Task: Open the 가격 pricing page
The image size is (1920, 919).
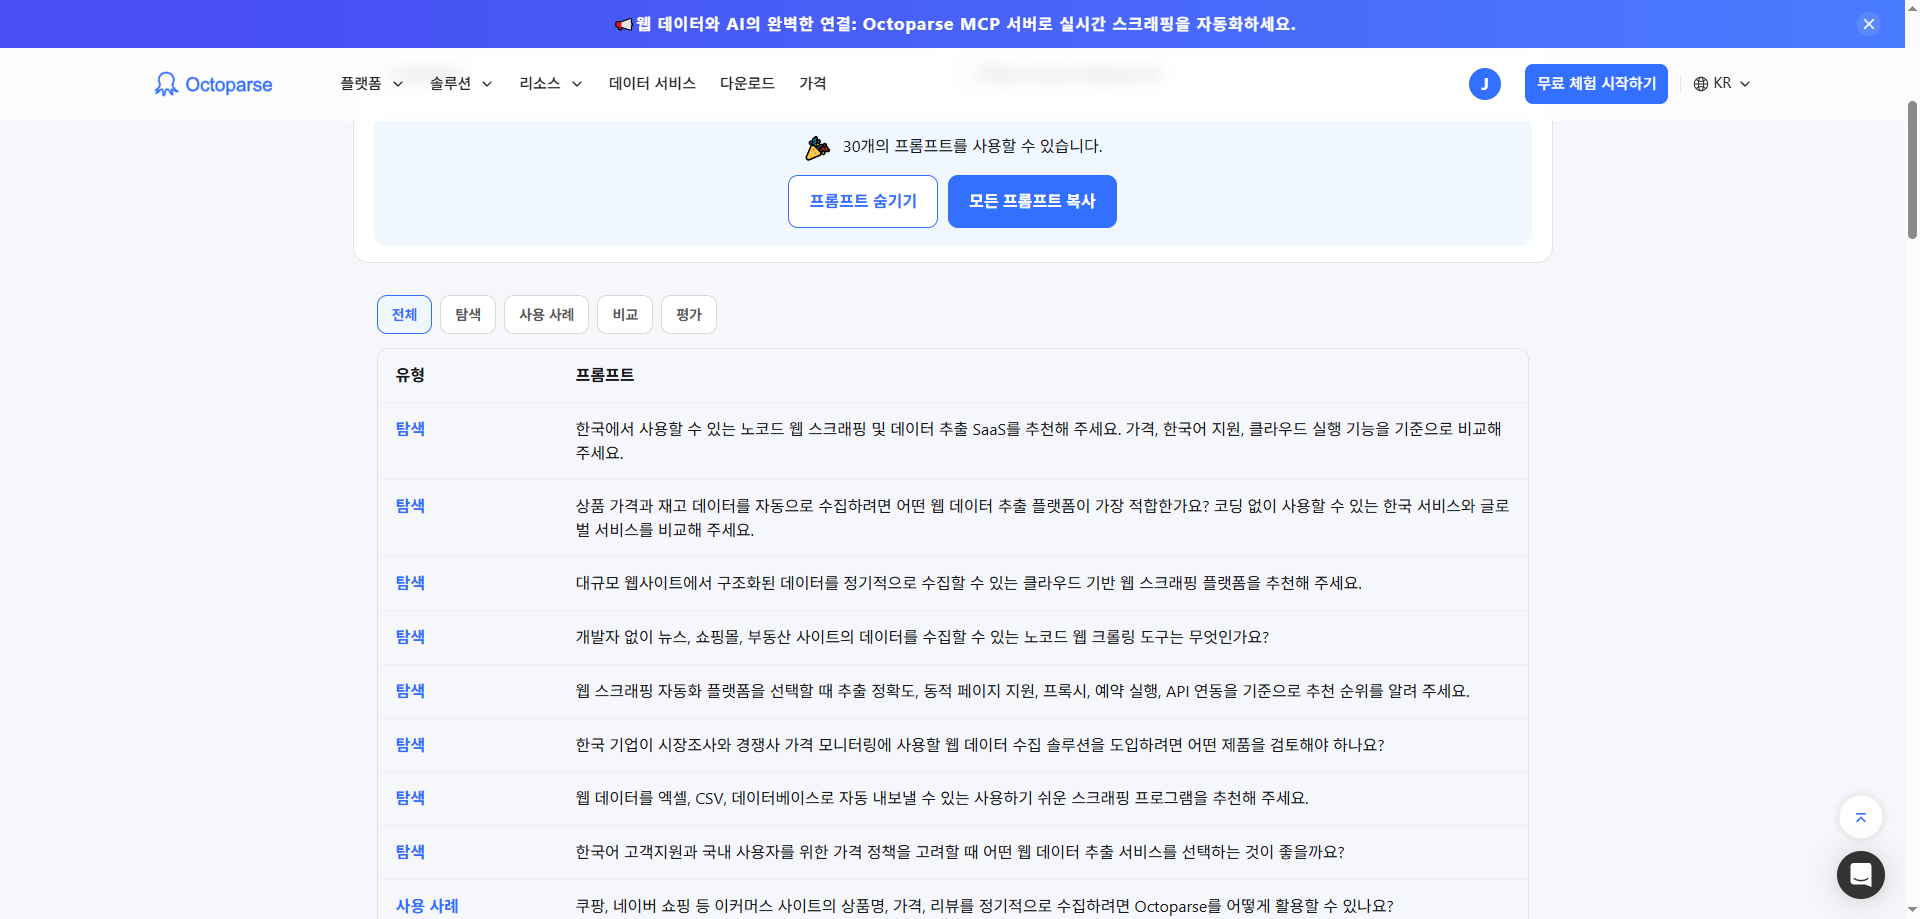Action: point(812,84)
